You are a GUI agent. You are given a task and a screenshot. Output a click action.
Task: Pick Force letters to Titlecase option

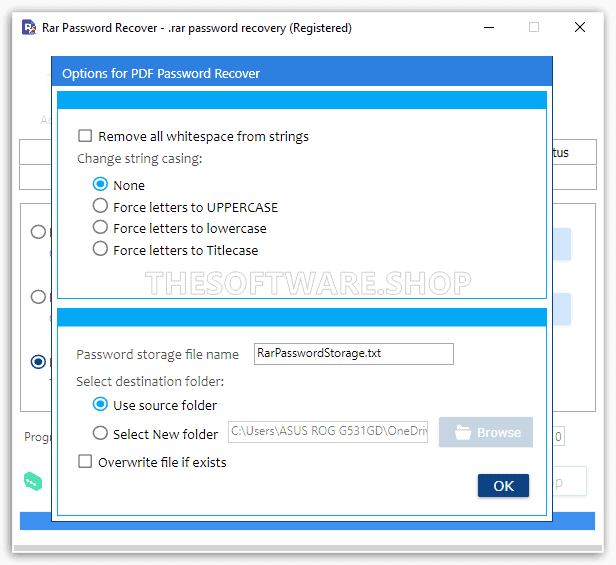tap(100, 250)
